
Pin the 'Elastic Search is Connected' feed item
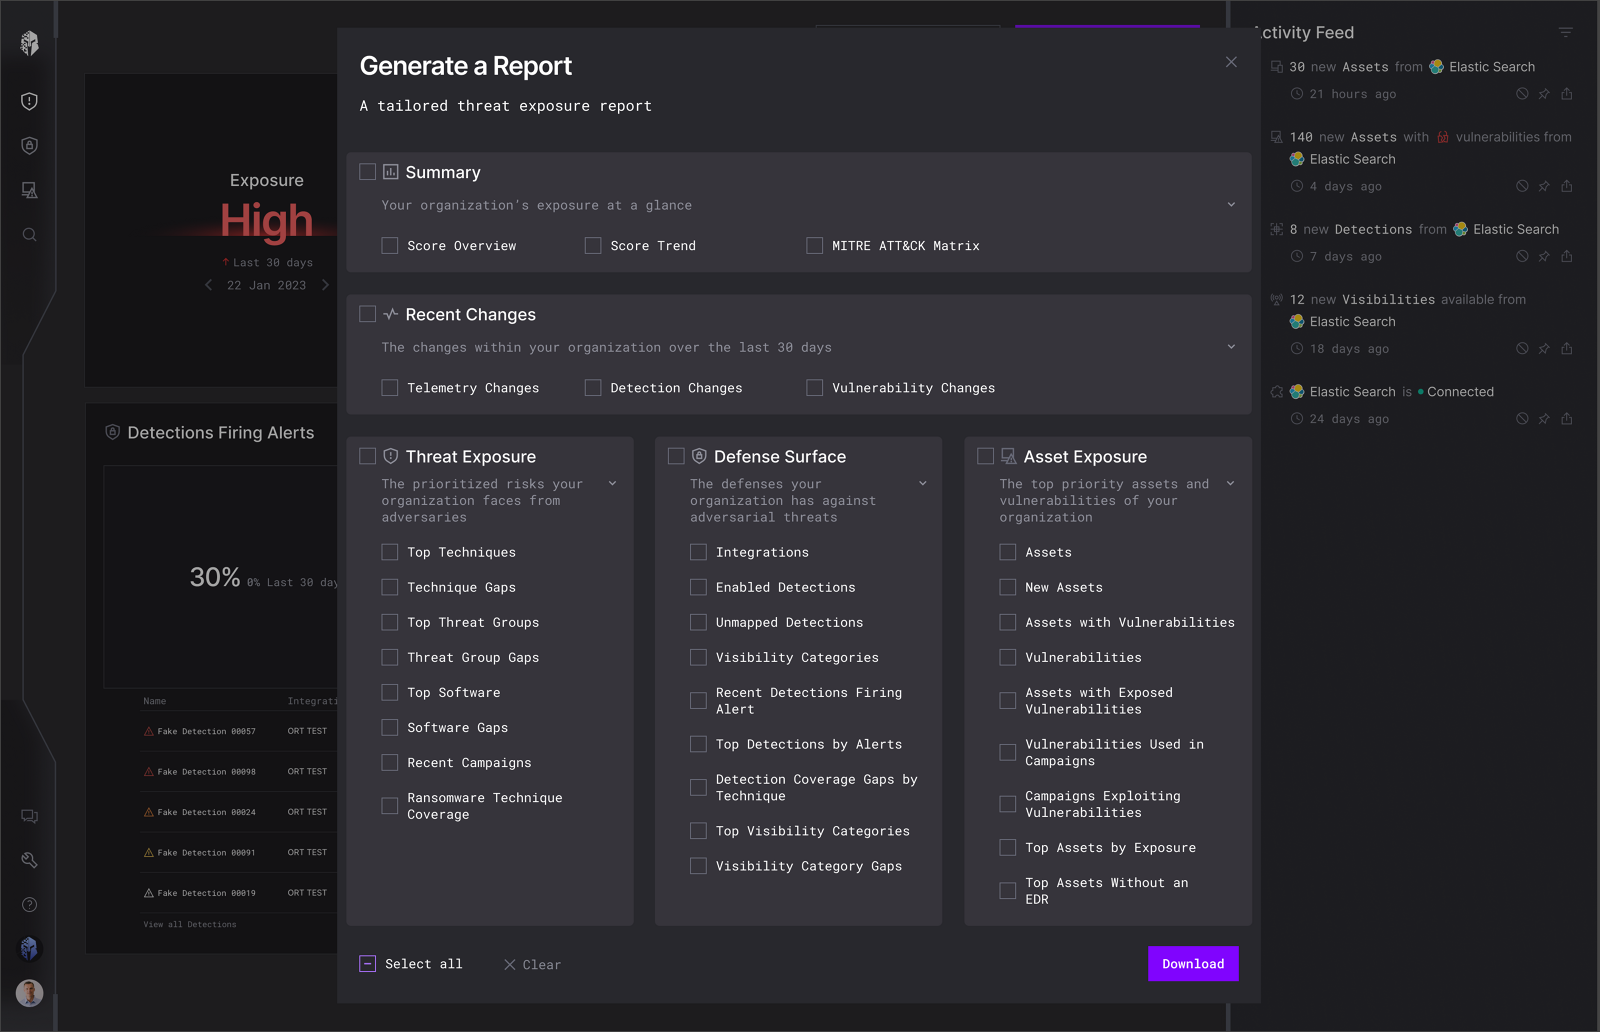click(1544, 419)
